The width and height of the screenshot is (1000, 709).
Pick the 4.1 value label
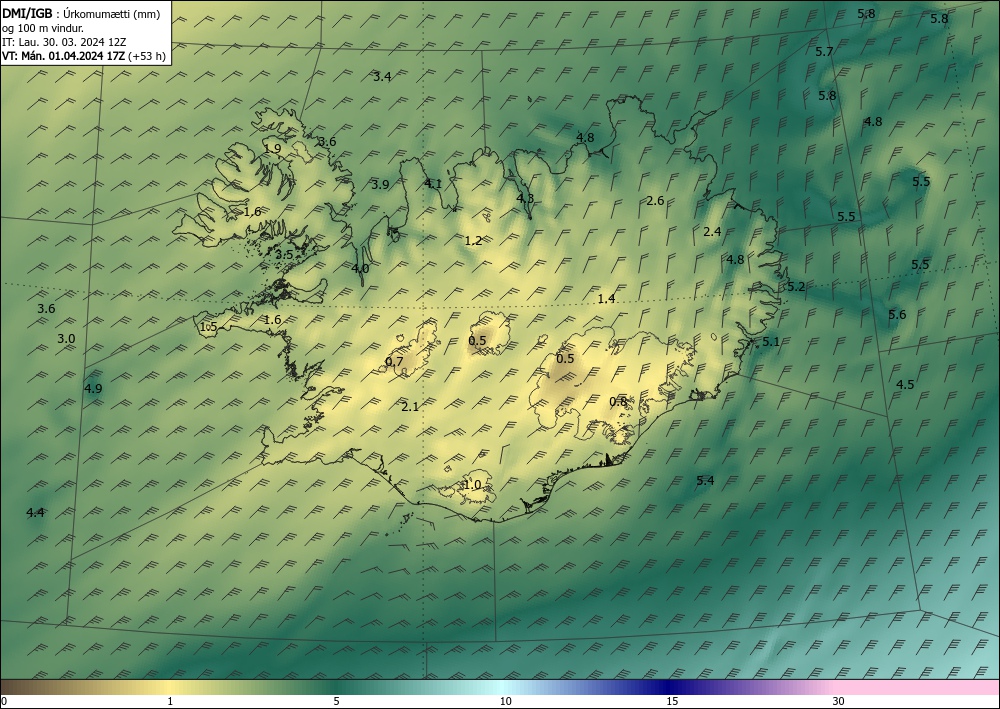433,184
